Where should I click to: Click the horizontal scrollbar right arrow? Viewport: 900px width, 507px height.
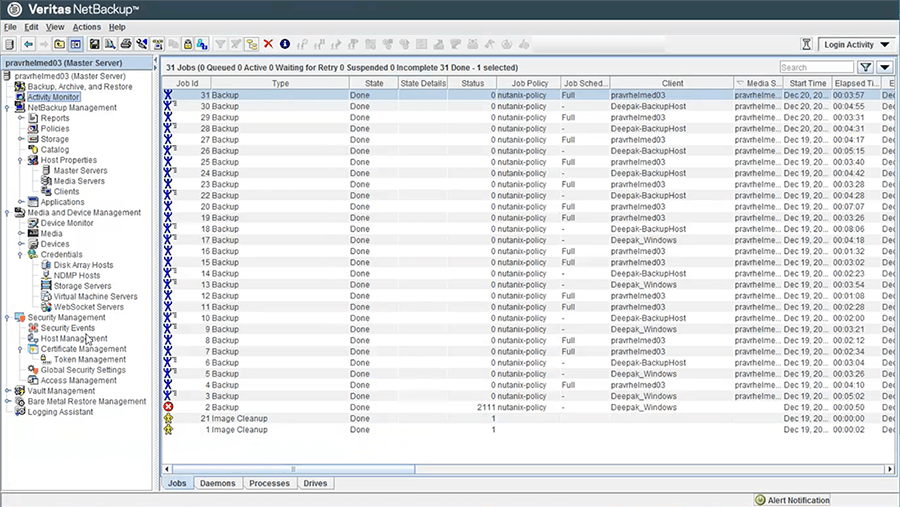(x=890, y=469)
